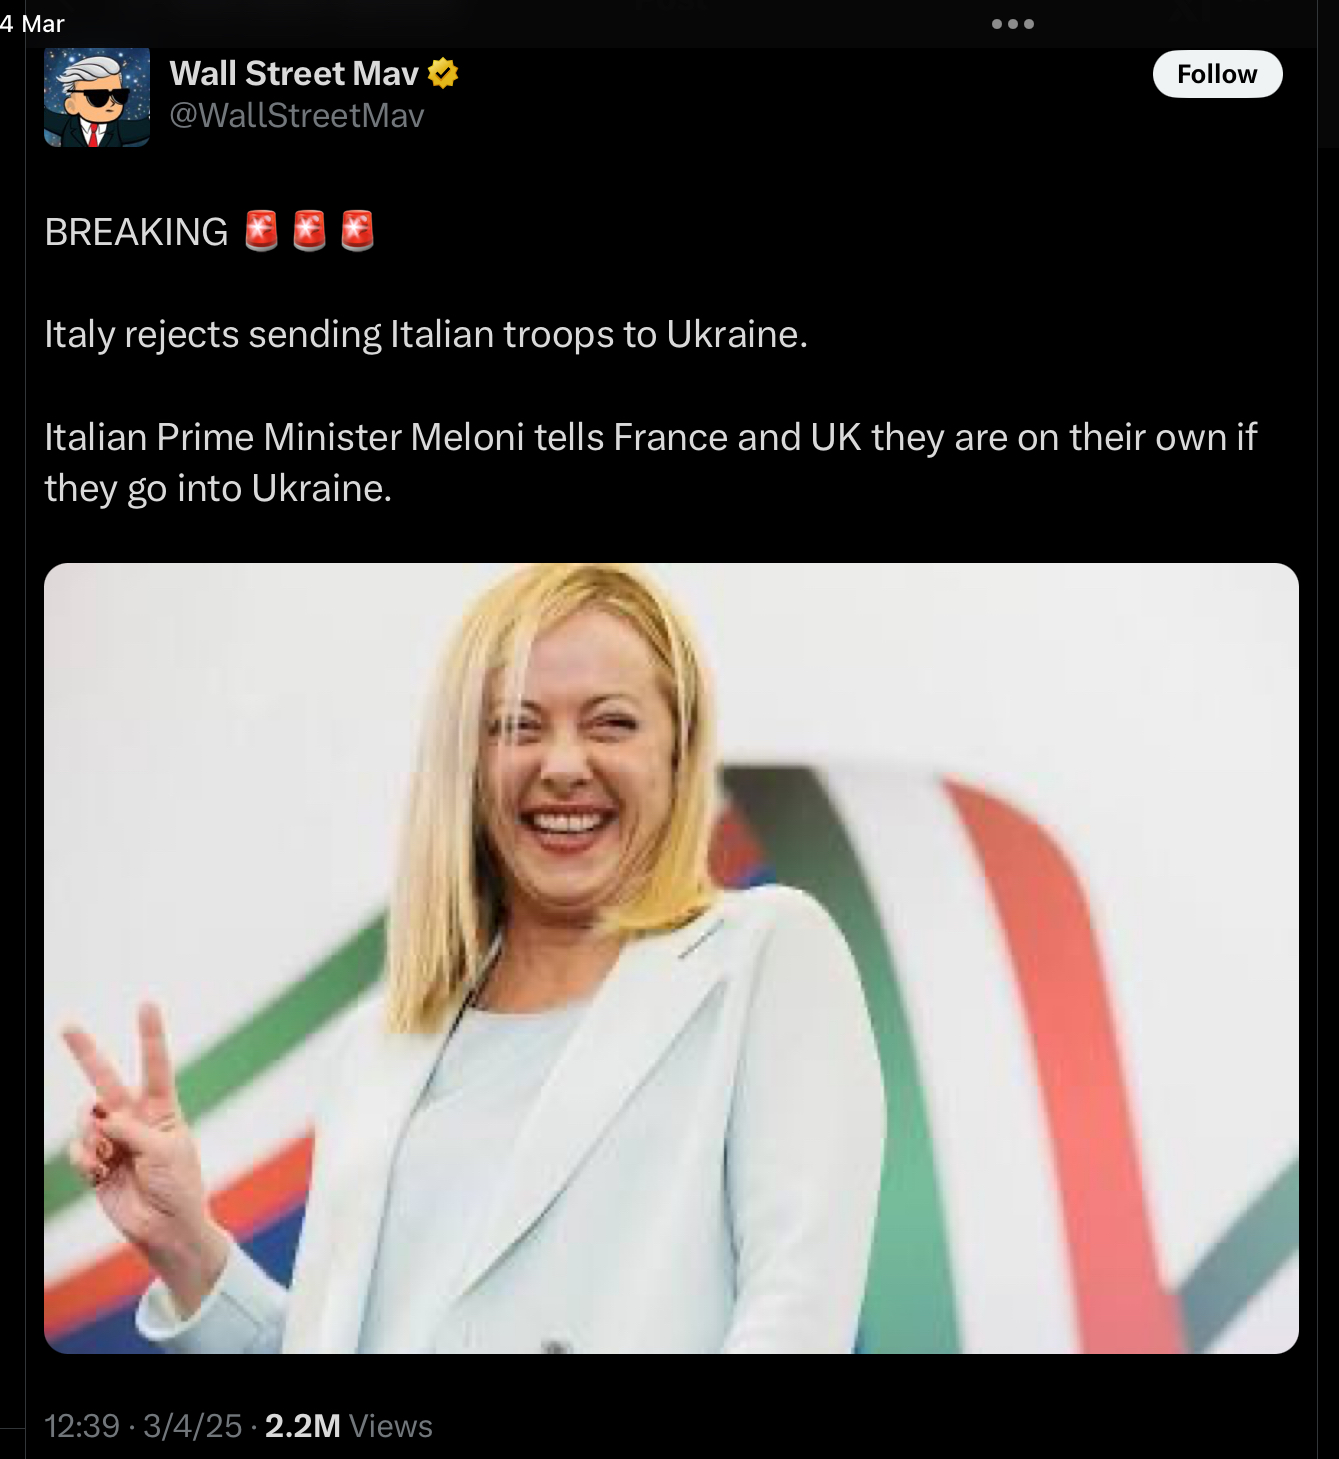The image size is (1339, 1459).
Task: Click the last siren emoji
Action: click(x=358, y=231)
